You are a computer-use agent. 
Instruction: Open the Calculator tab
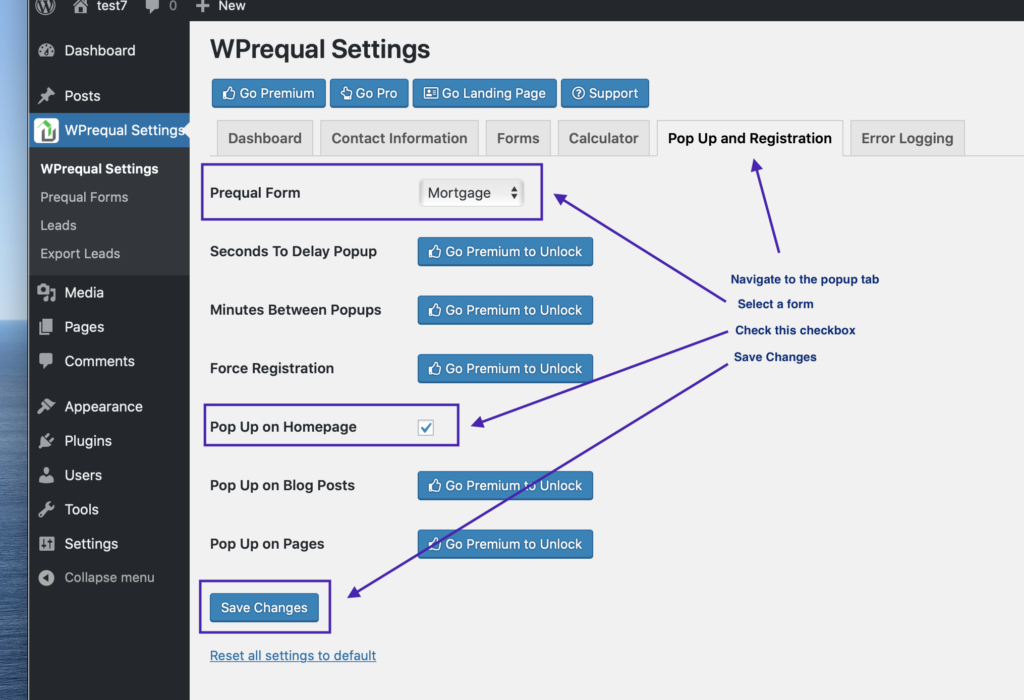click(603, 138)
